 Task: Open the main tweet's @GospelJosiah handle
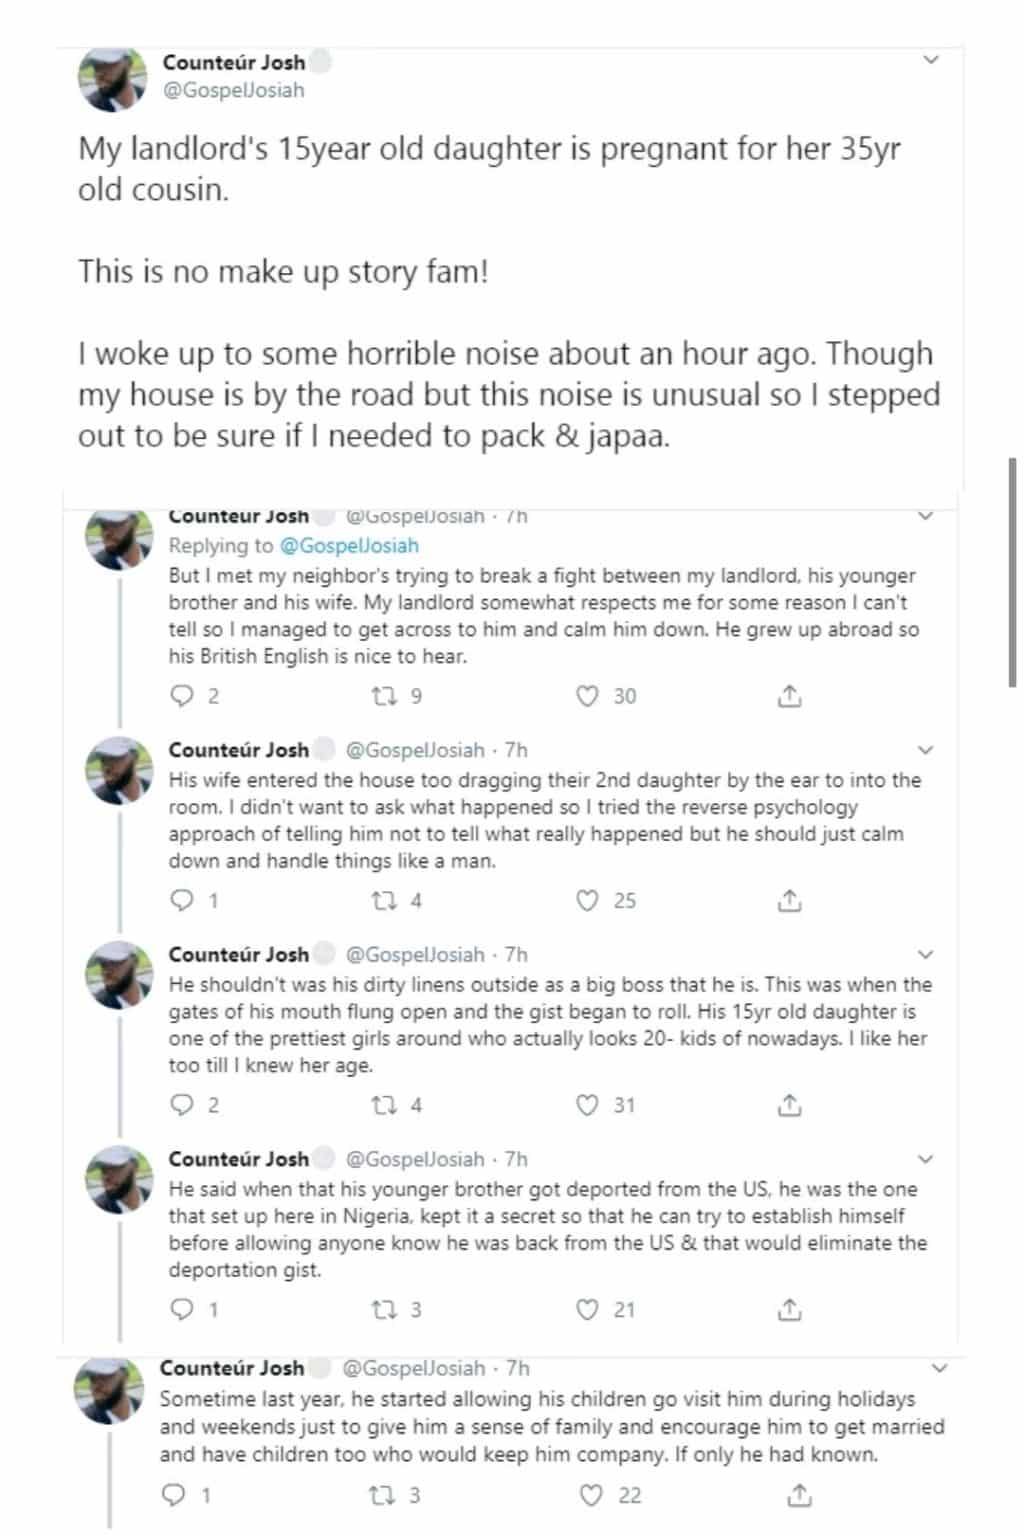[233, 90]
